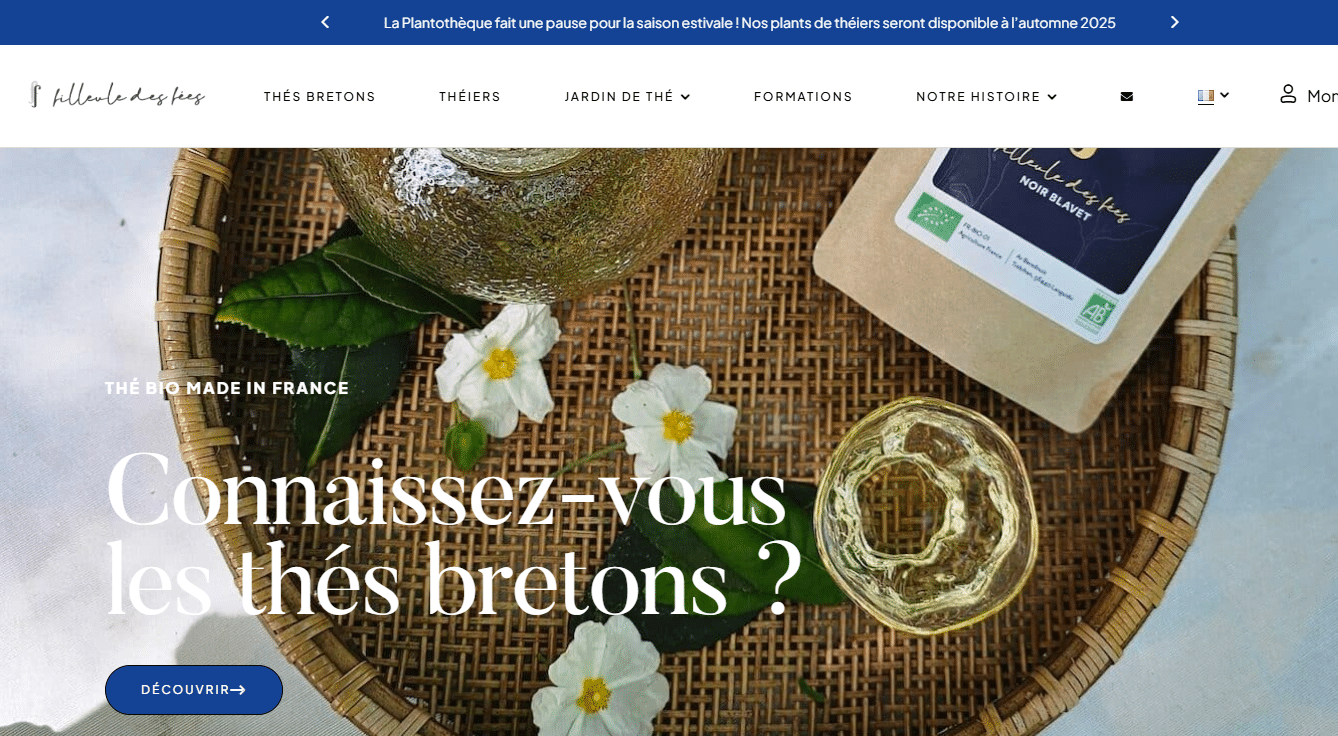The height and width of the screenshot is (736, 1338).
Task: Open the language selector dropdown chevron
Action: 1224,95
